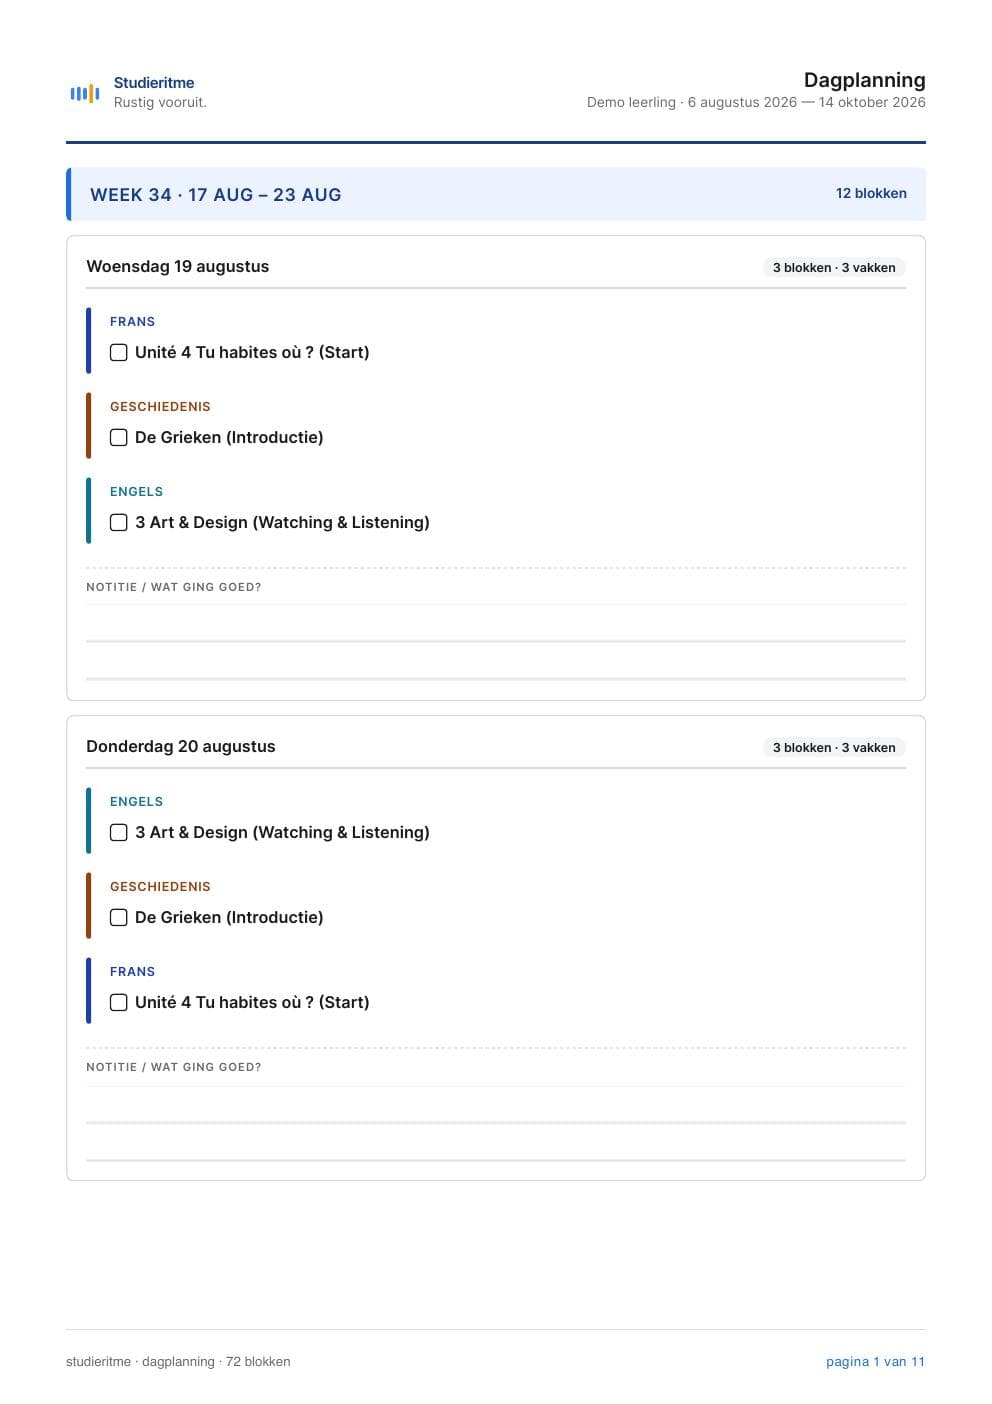This screenshot has height=1404, width=992.
Task: Click the 12 blokken label
Action: point(871,193)
